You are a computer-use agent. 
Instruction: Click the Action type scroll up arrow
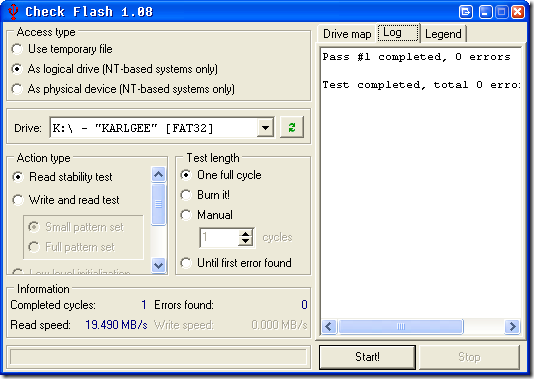pos(158,175)
